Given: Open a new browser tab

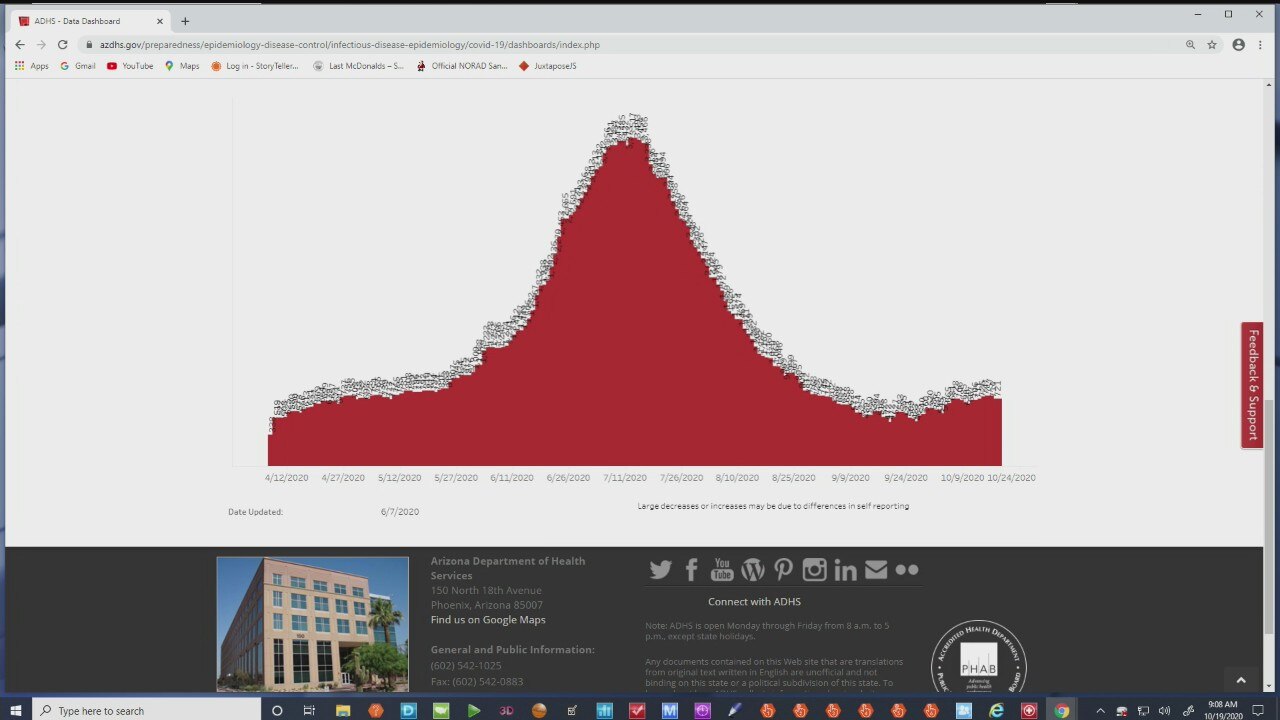Looking at the screenshot, I should click(185, 21).
